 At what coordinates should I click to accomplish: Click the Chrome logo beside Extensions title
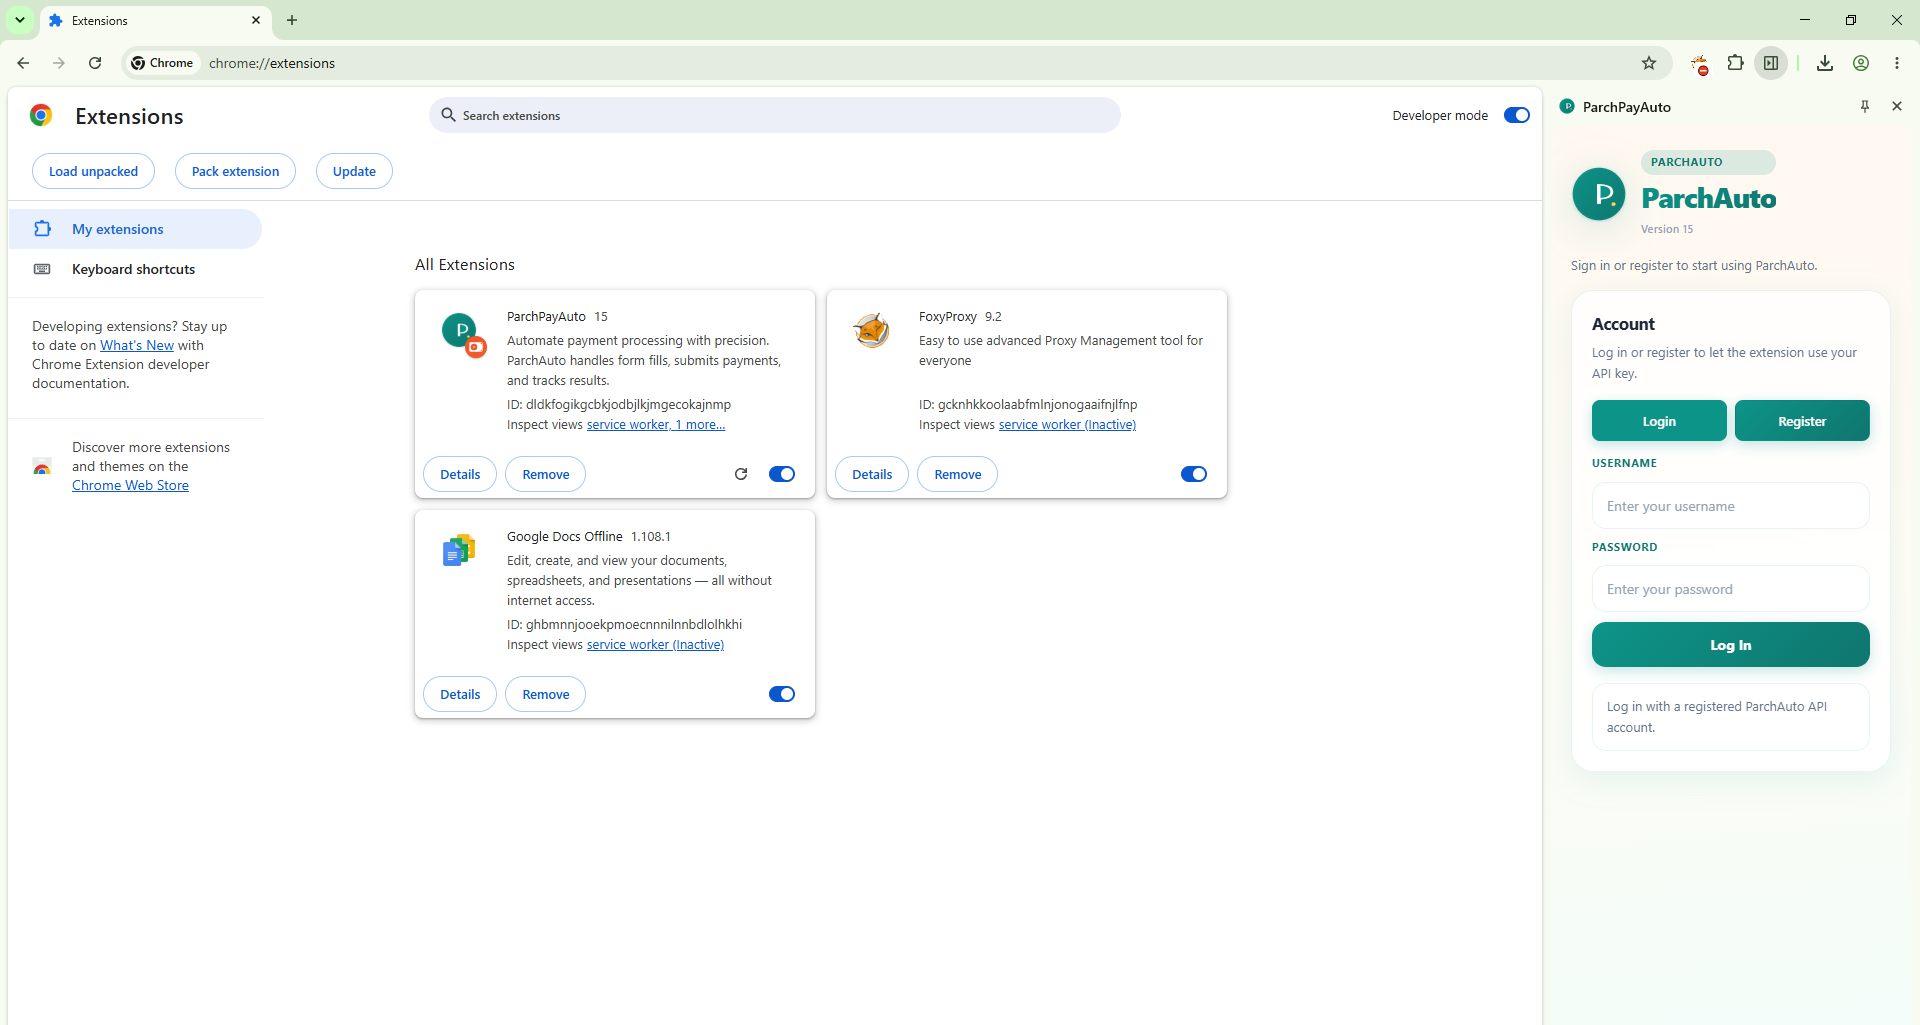pos(41,116)
